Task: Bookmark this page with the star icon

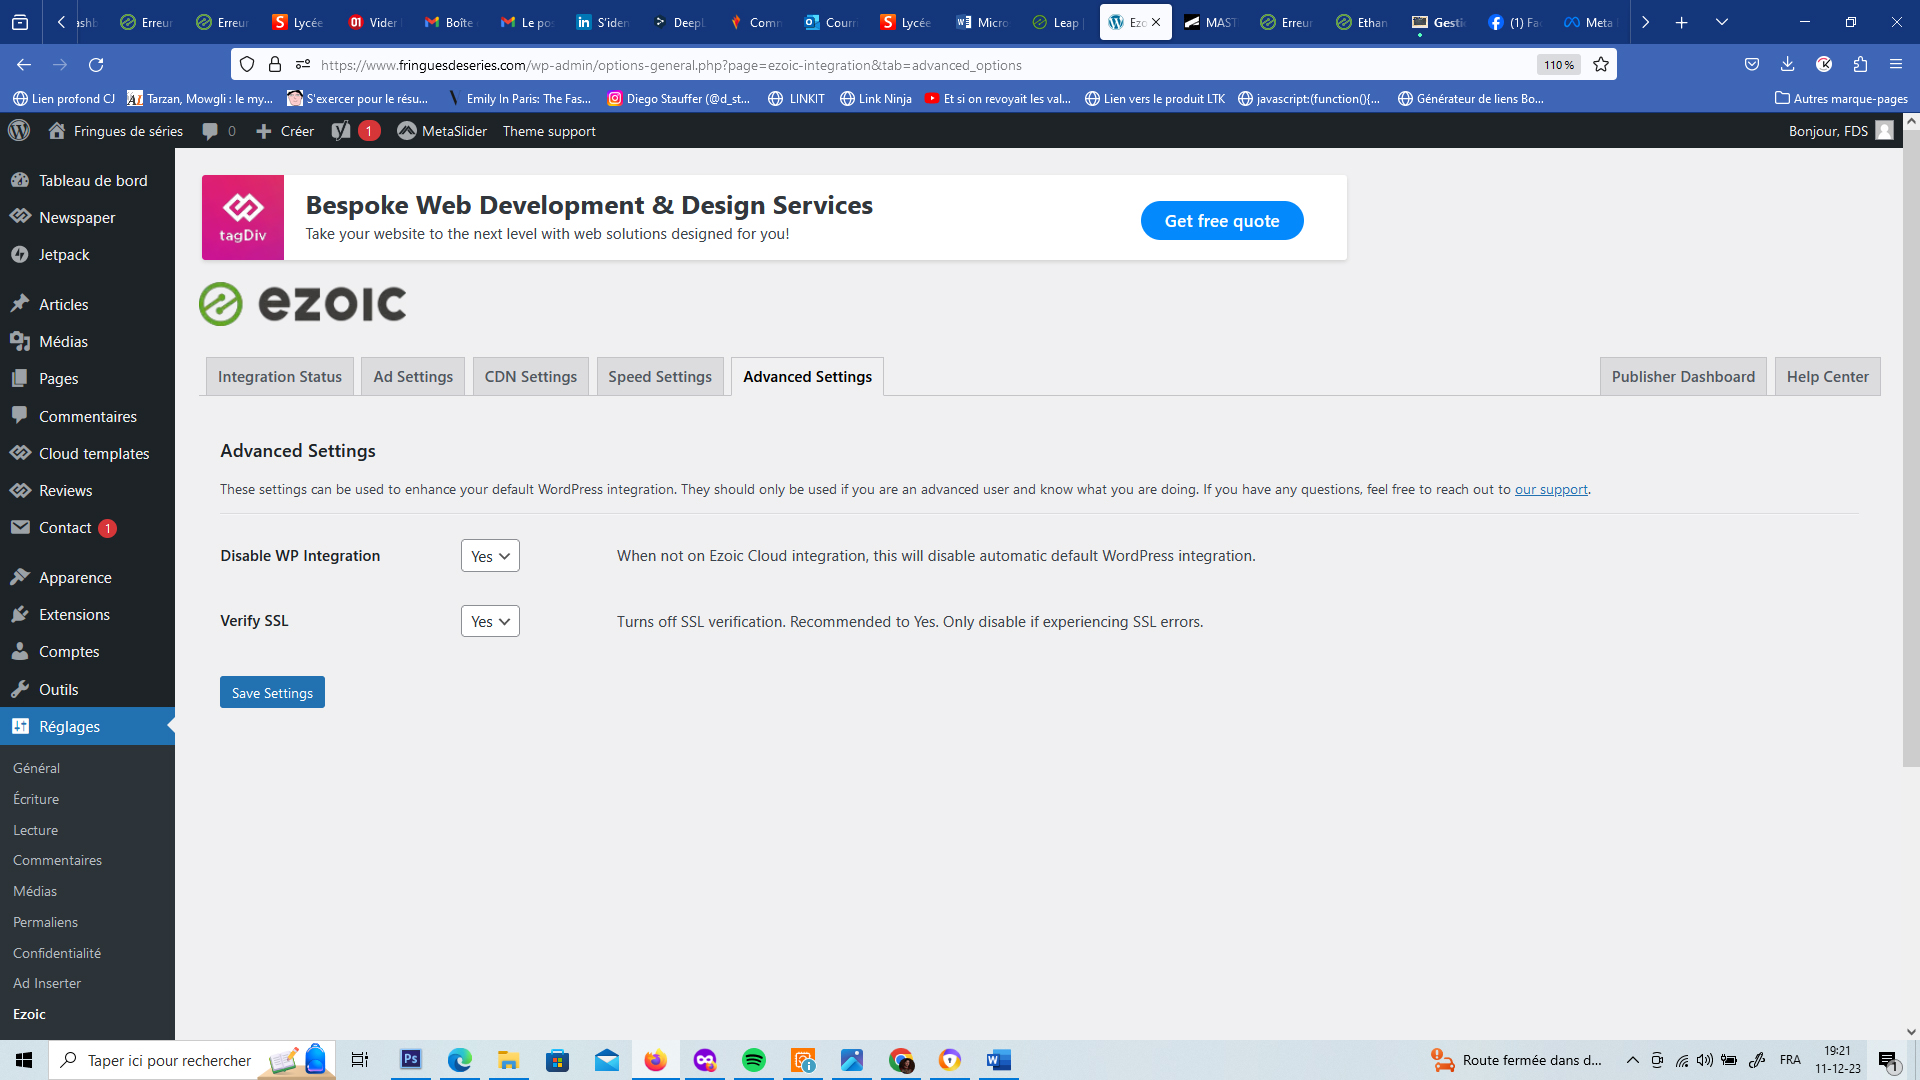Action: coord(1601,65)
